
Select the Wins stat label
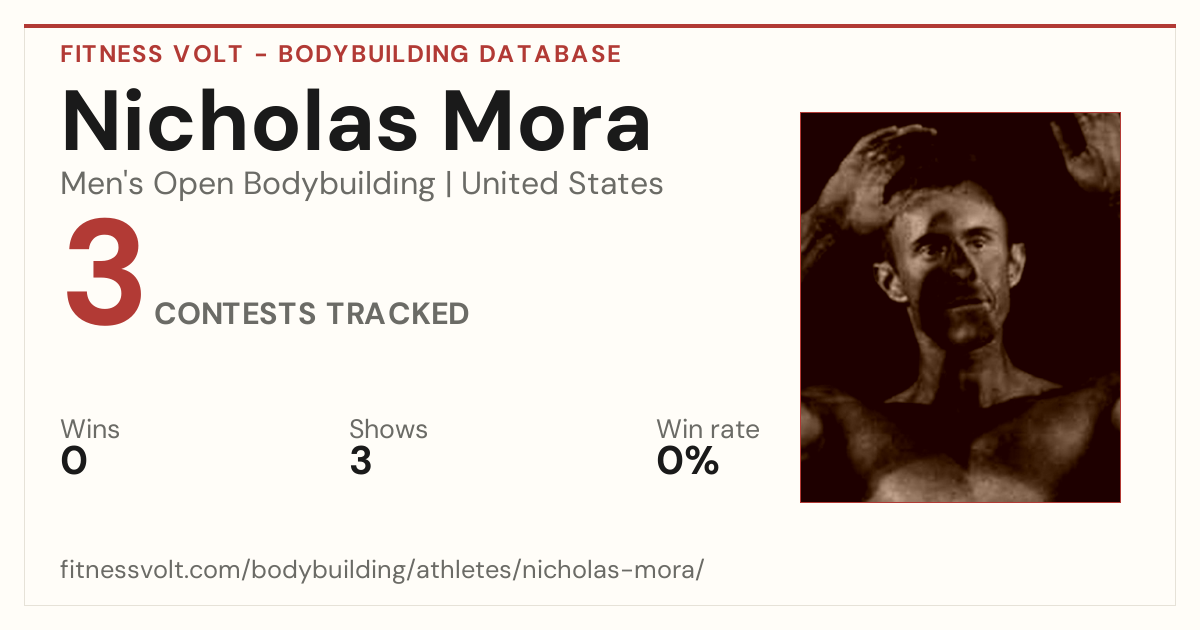point(90,429)
